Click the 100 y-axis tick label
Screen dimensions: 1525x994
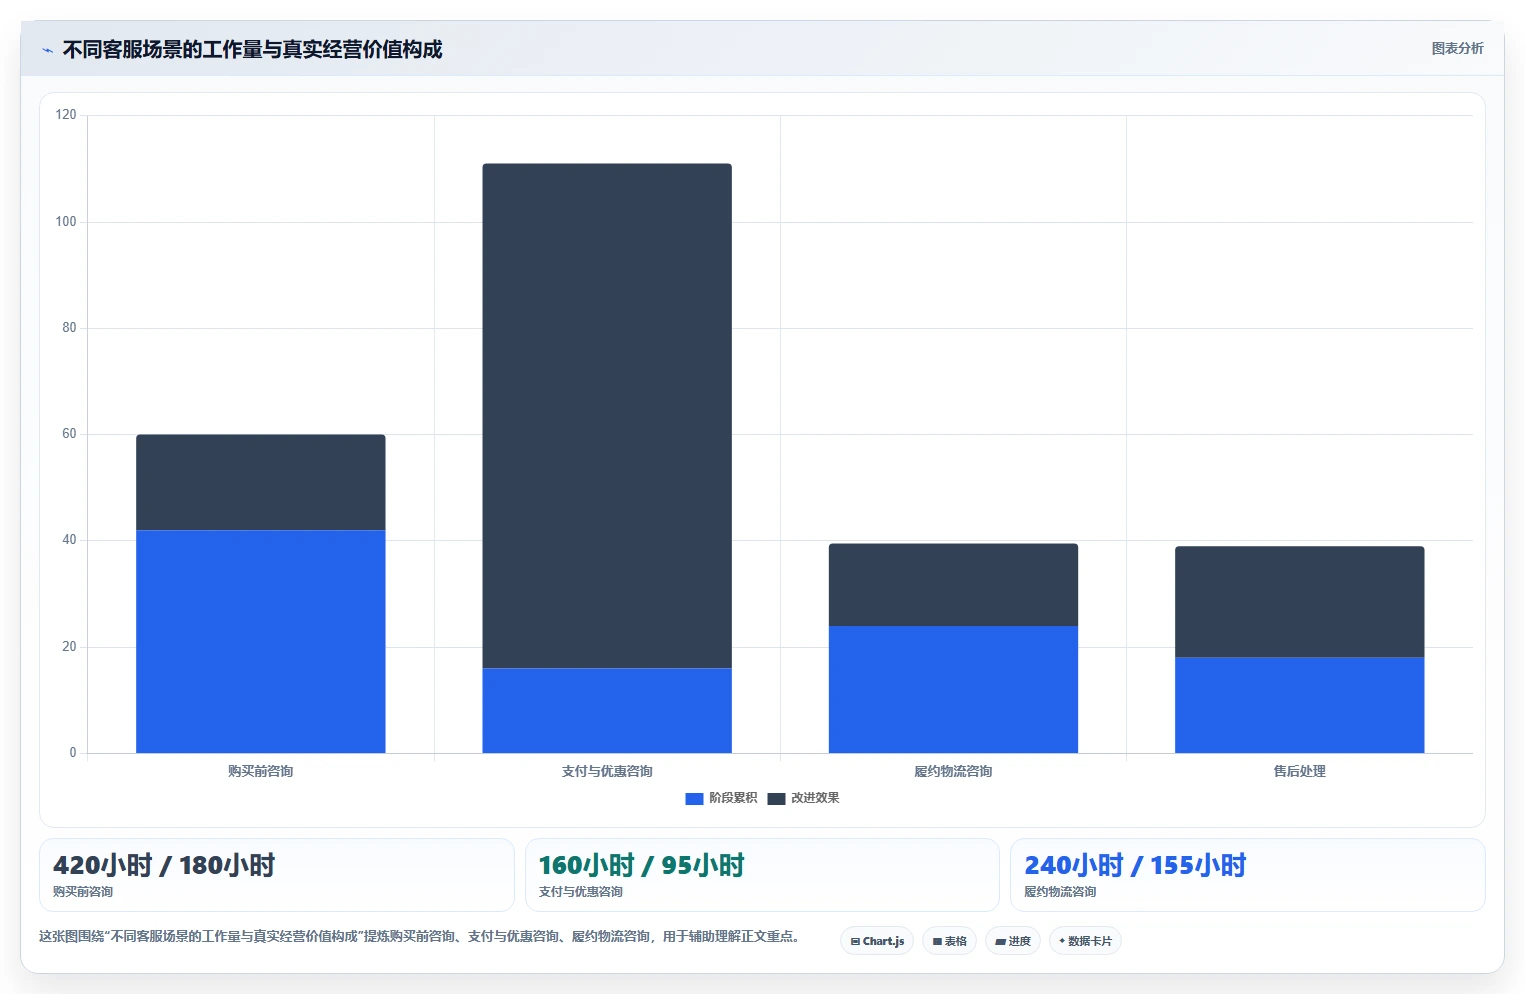pyautogui.click(x=66, y=221)
